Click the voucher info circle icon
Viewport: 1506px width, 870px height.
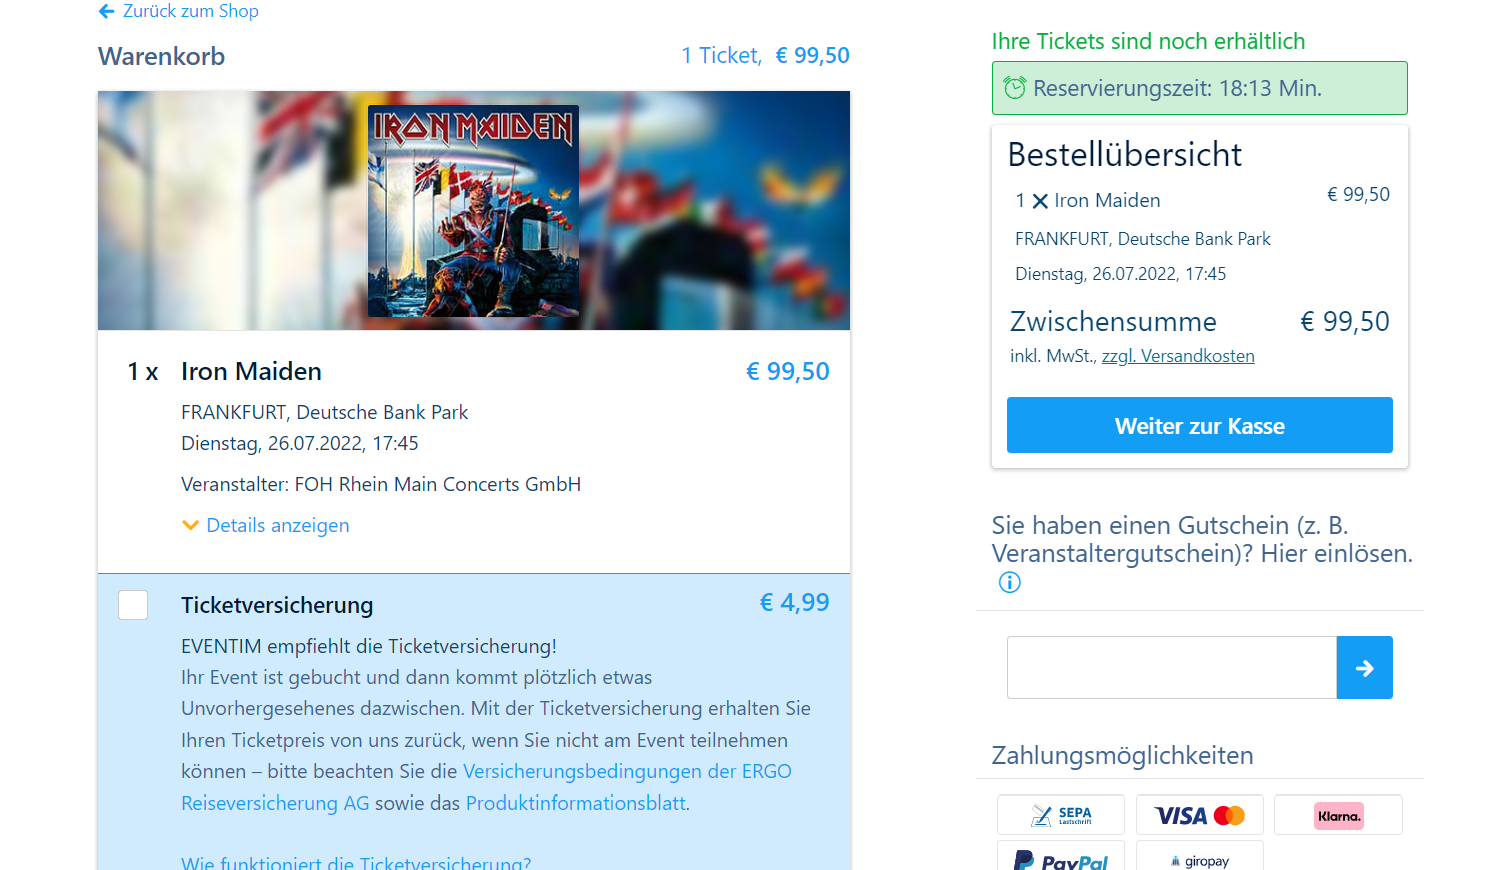tap(1010, 582)
